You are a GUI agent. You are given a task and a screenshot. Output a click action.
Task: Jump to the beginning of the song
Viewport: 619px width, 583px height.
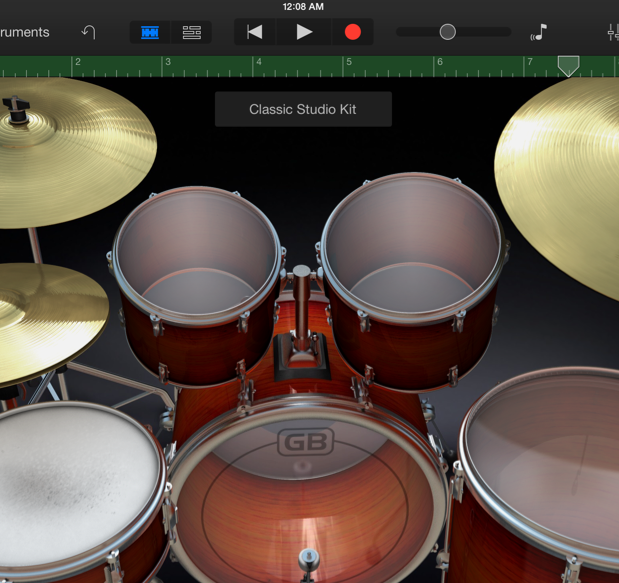point(255,32)
